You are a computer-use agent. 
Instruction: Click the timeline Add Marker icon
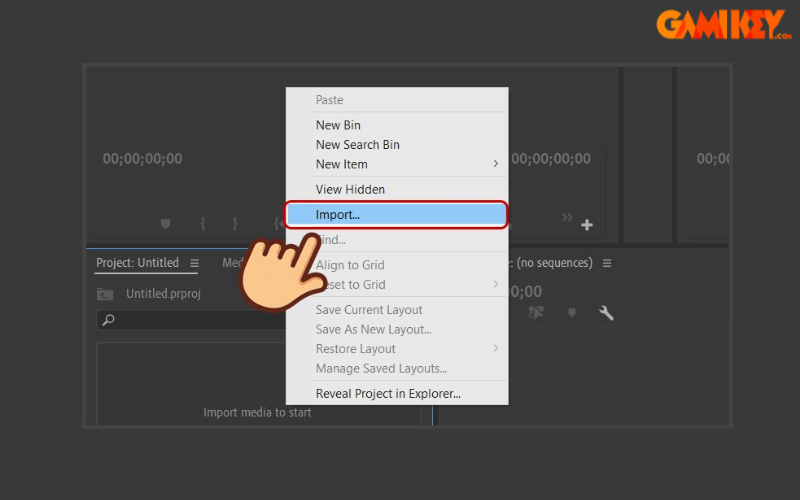572,312
